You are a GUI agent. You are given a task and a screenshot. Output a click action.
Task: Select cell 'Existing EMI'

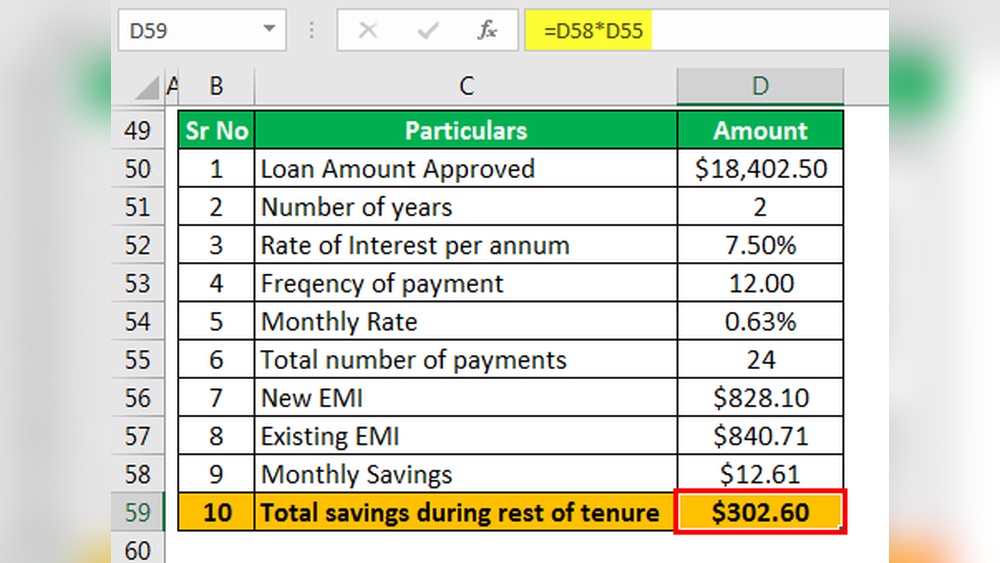466,436
